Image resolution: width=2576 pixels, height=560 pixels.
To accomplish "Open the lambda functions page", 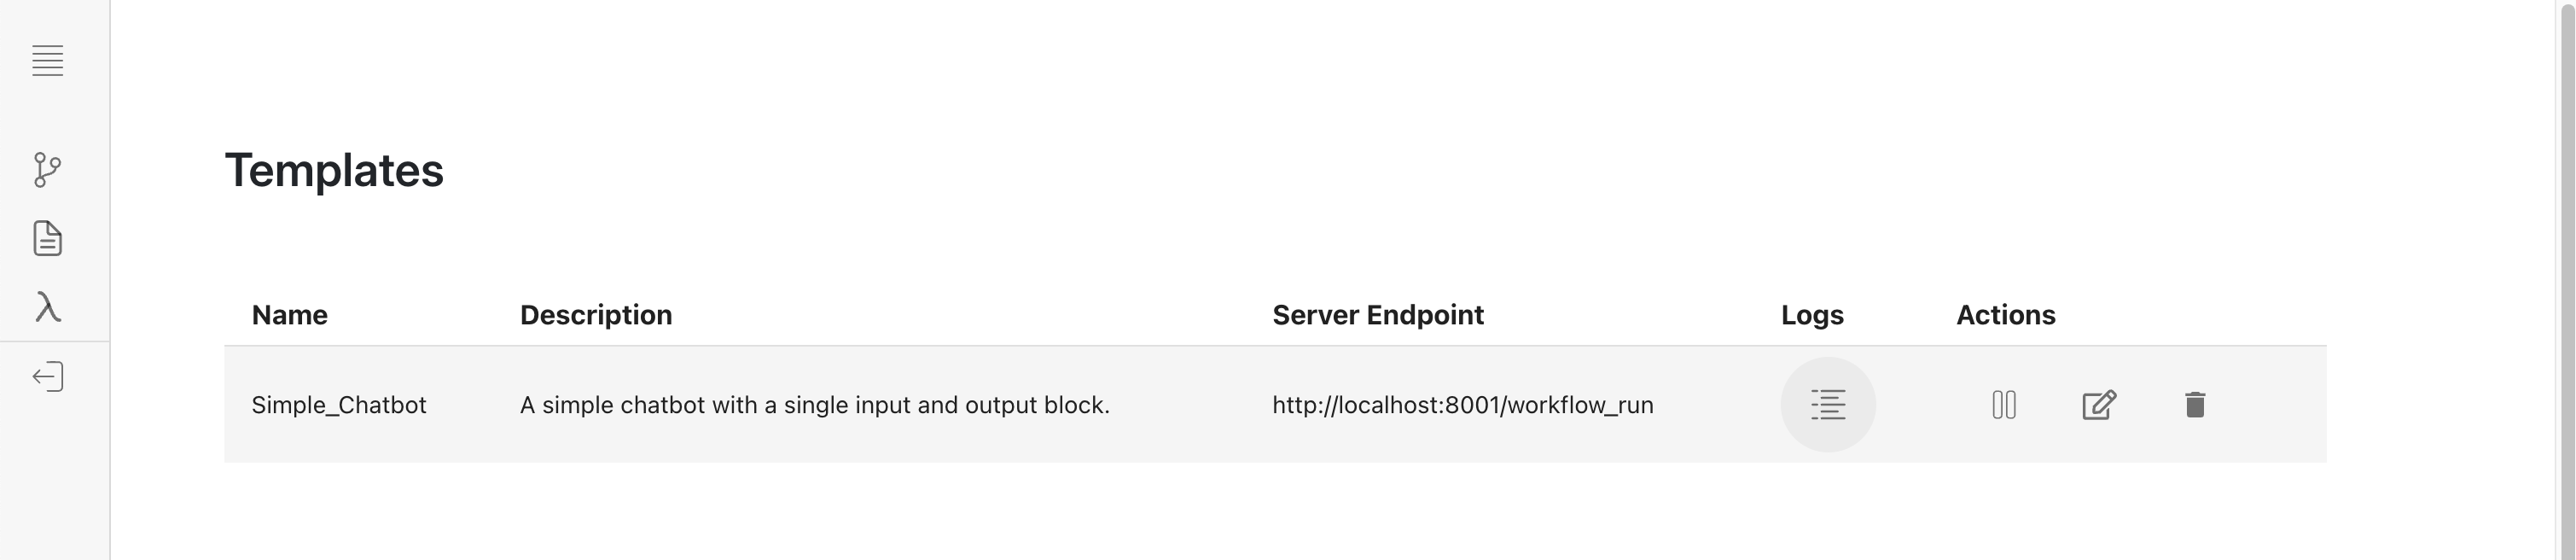I will pos(47,307).
